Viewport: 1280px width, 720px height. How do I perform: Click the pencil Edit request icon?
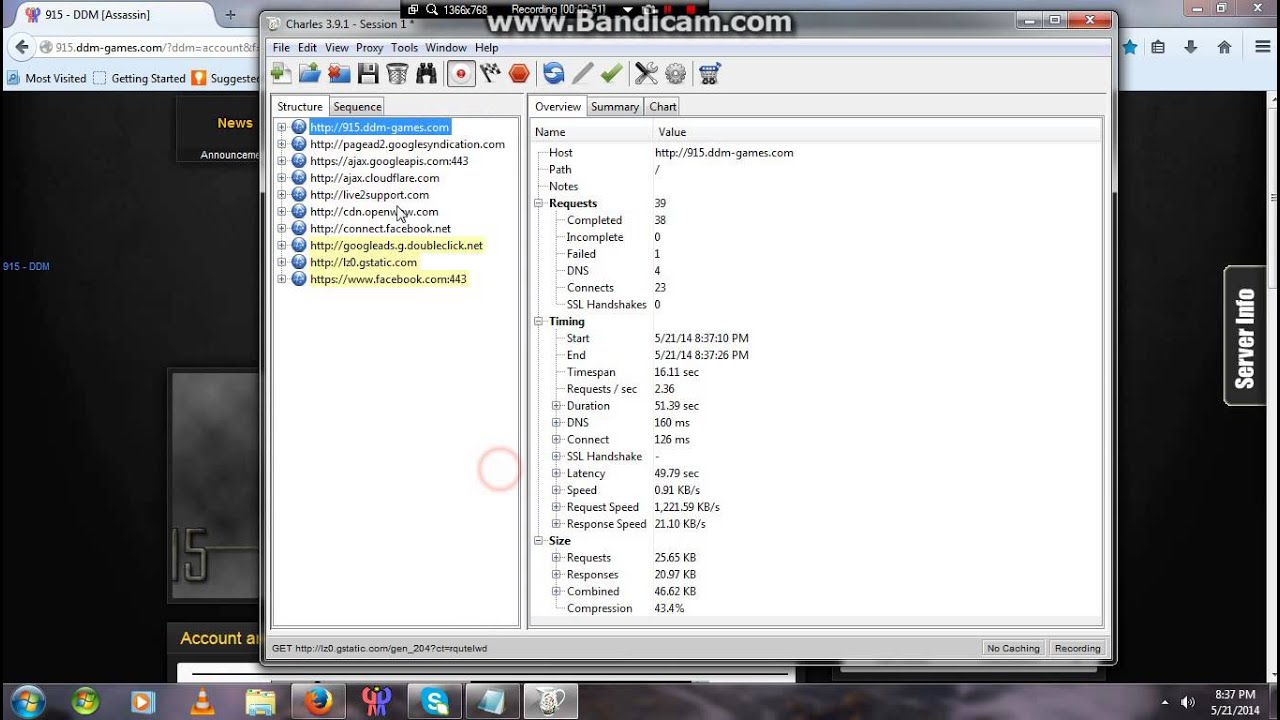pyautogui.click(x=582, y=73)
